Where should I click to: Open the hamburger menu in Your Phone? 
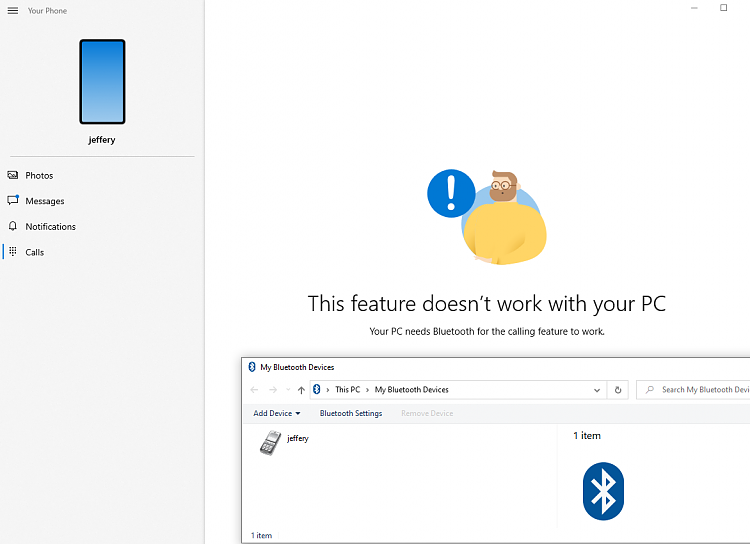[13, 11]
